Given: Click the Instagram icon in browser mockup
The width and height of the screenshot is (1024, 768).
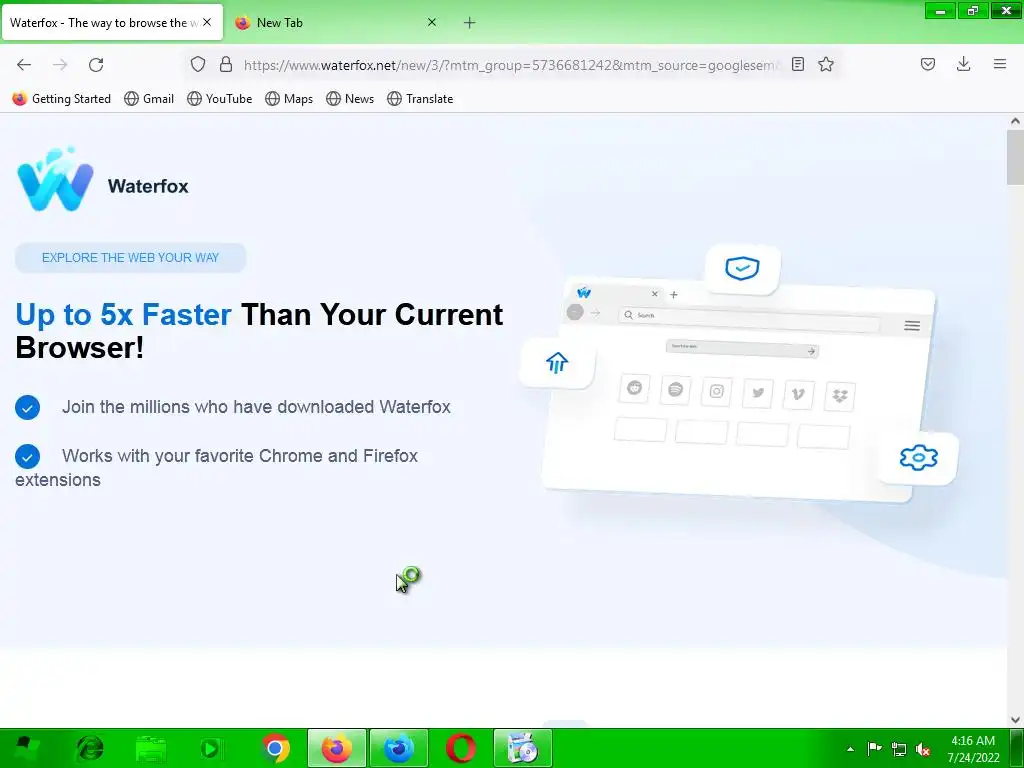Looking at the screenshot, I should (716, 391).
